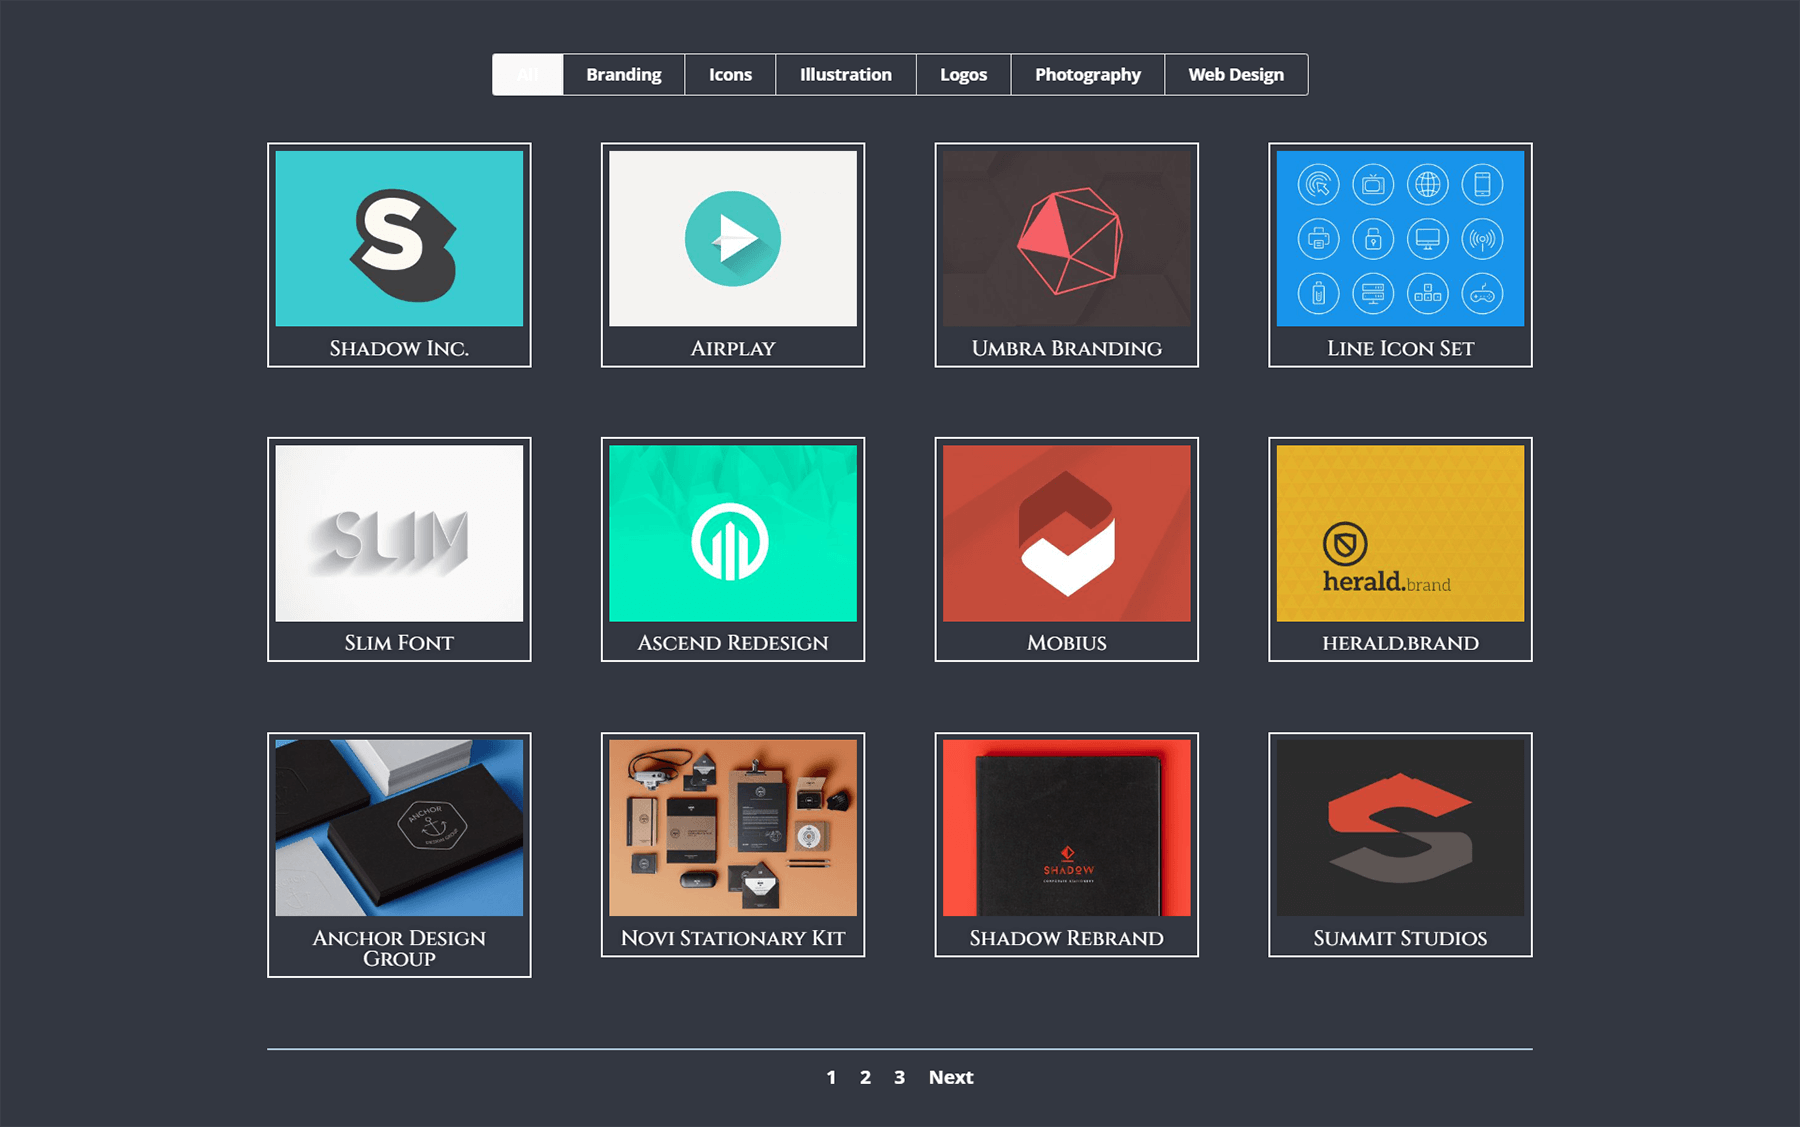1800x1127 pixels.
Task: Click the game controller icon in Line Icon Set
Action: pyautogui.click(x=1483, y=294)
